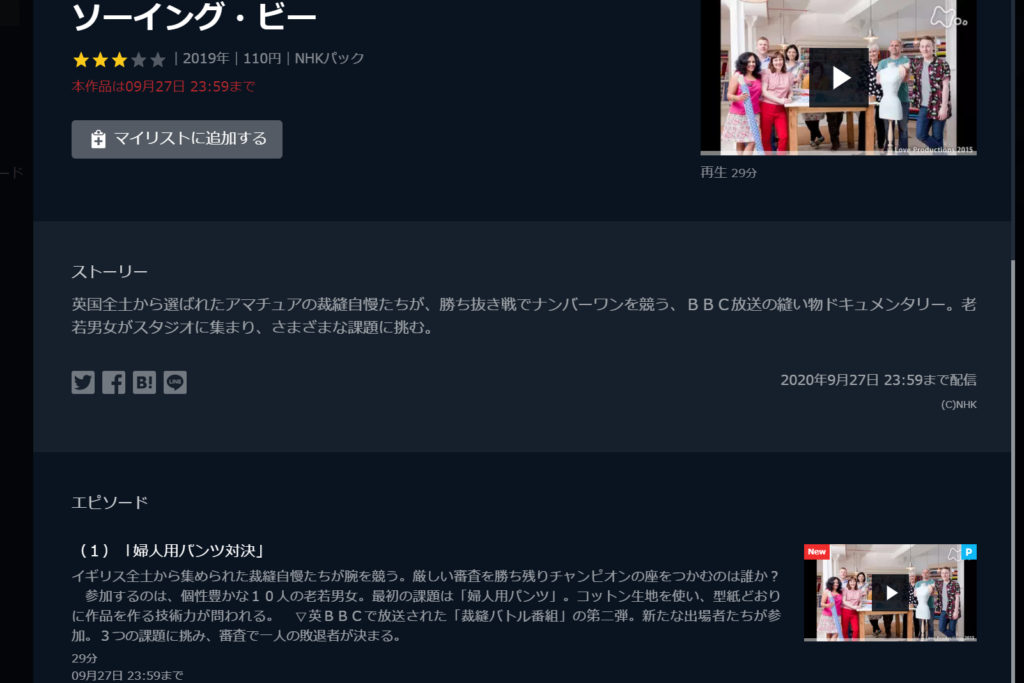Image resolution: width=1024 pixels, height=683 pixels.
Task: Click the NHK logo on main thumbnail
Action: [948, 17]
